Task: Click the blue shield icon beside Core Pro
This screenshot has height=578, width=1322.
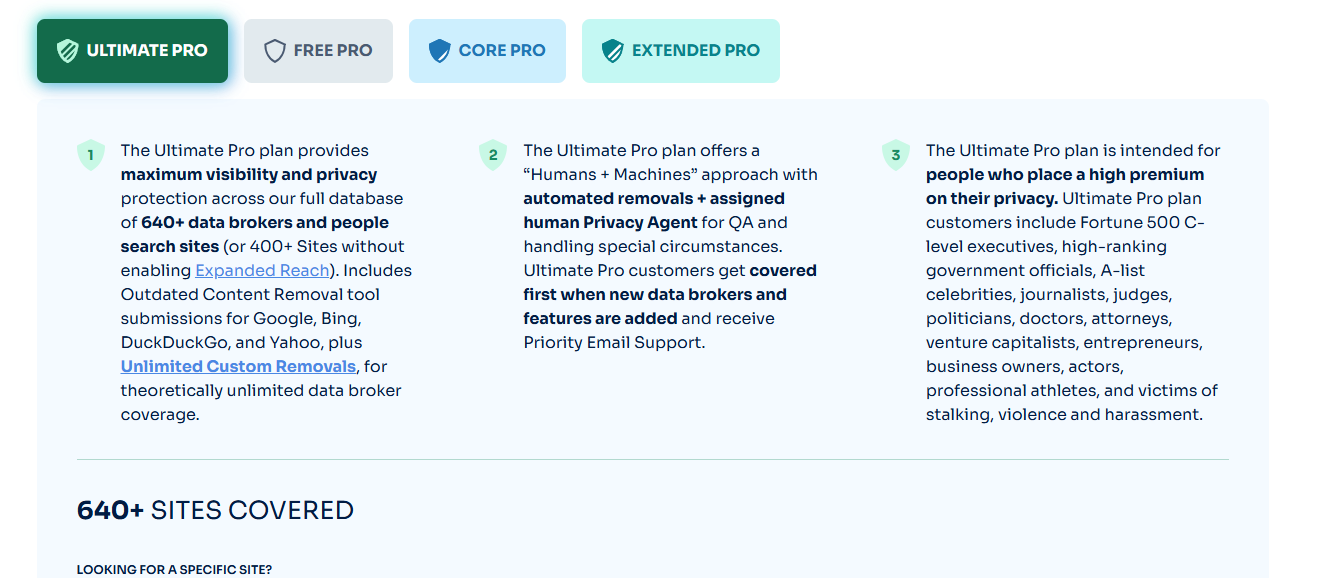Action: 440,51
